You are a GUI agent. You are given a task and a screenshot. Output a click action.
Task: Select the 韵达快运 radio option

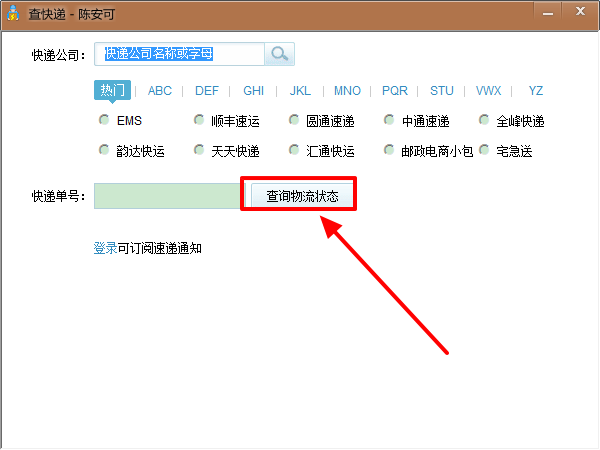pos(104,150)
